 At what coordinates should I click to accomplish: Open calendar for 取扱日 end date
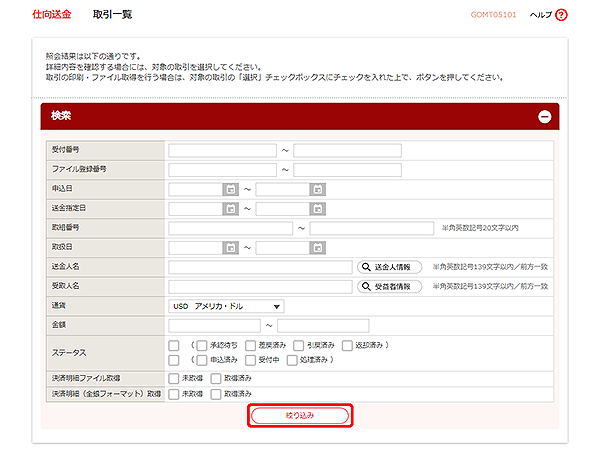pos(318,248)
